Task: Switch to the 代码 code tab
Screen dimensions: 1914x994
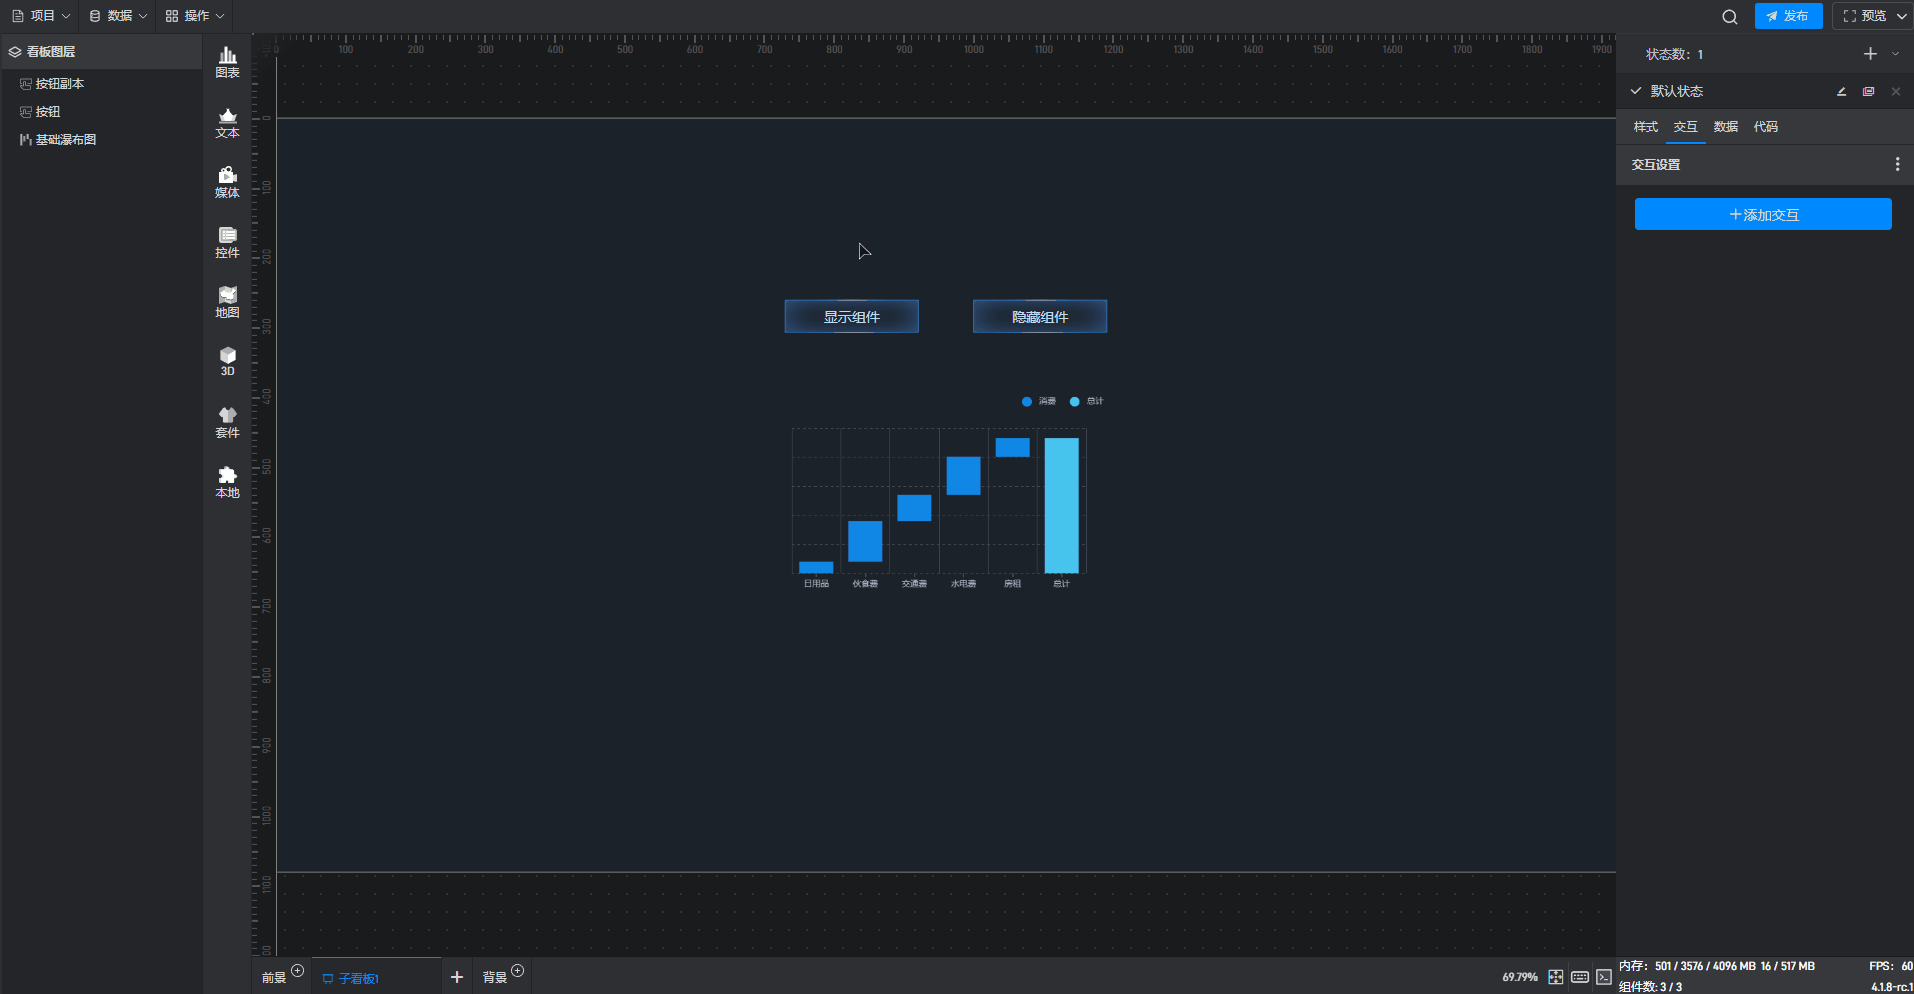Action: click(1765, 127)
